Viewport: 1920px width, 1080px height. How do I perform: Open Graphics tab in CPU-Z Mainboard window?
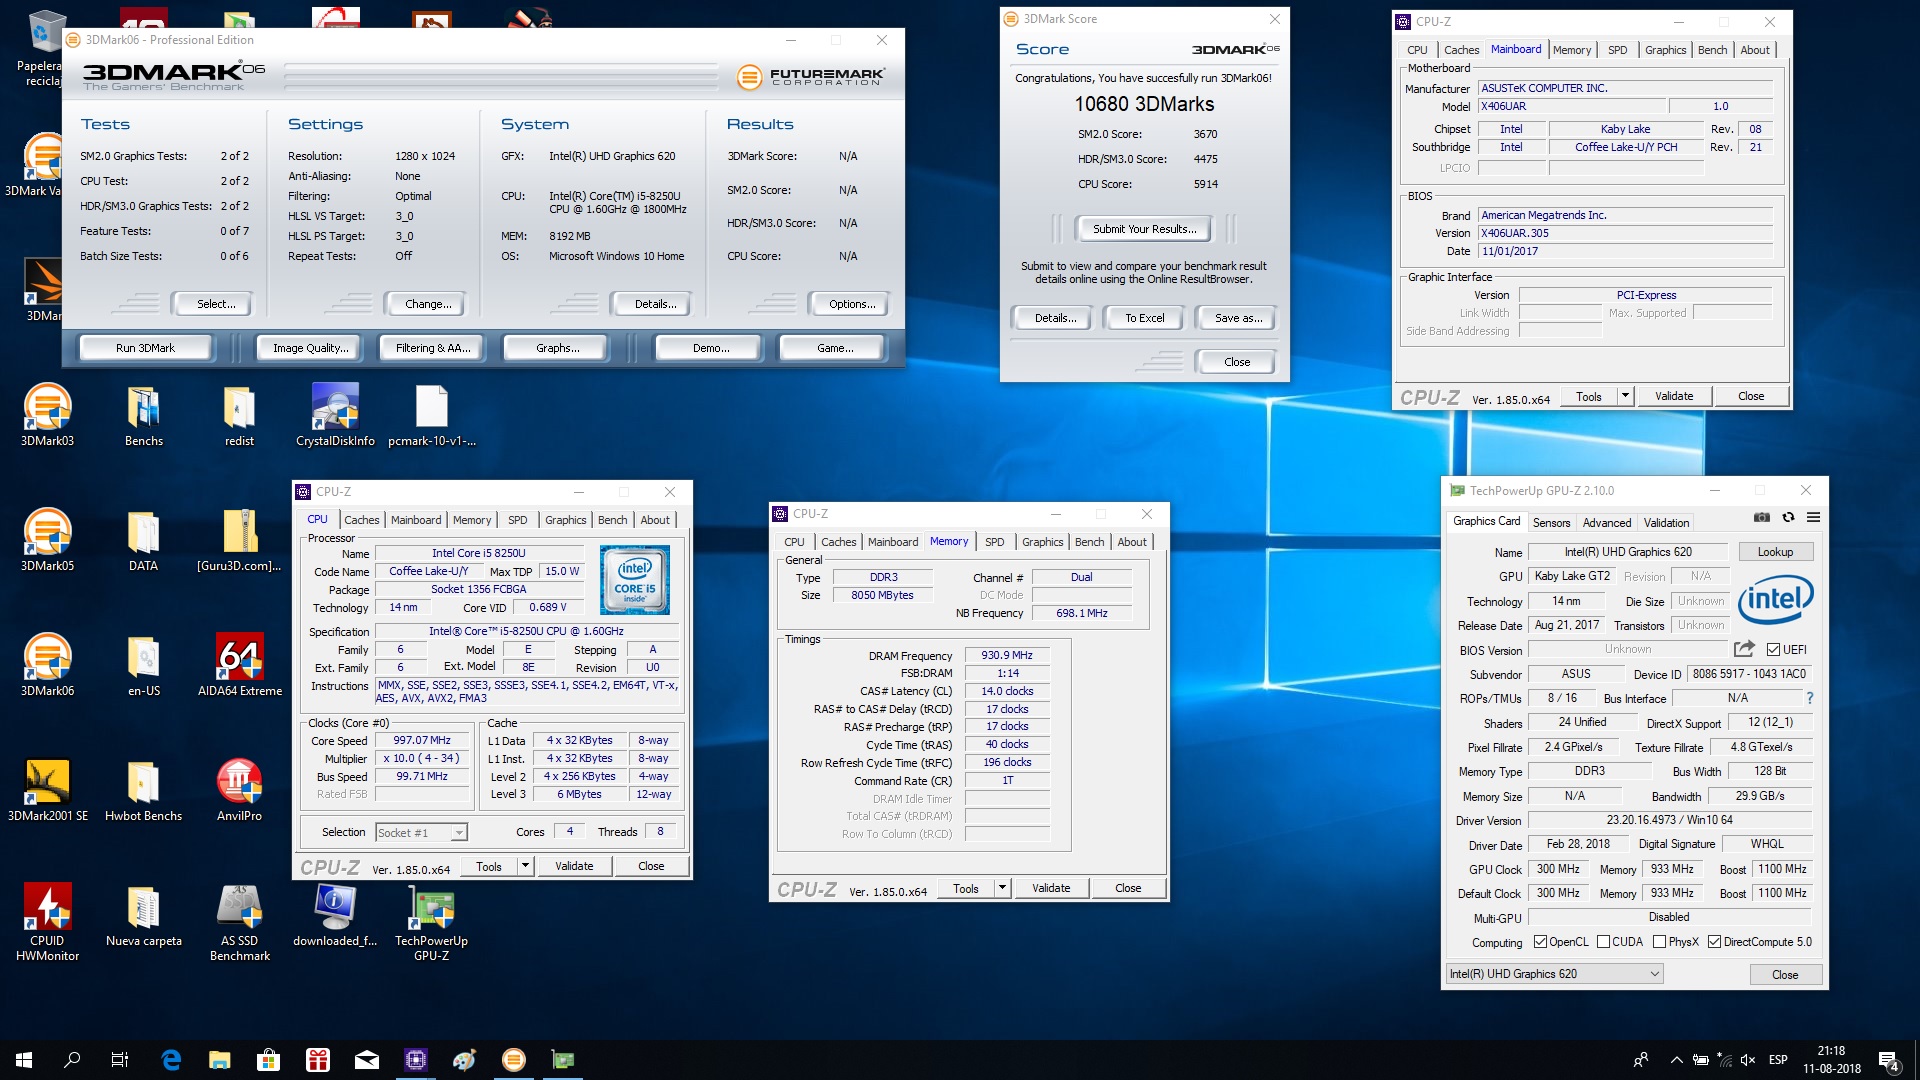(x=1665, y=50)
